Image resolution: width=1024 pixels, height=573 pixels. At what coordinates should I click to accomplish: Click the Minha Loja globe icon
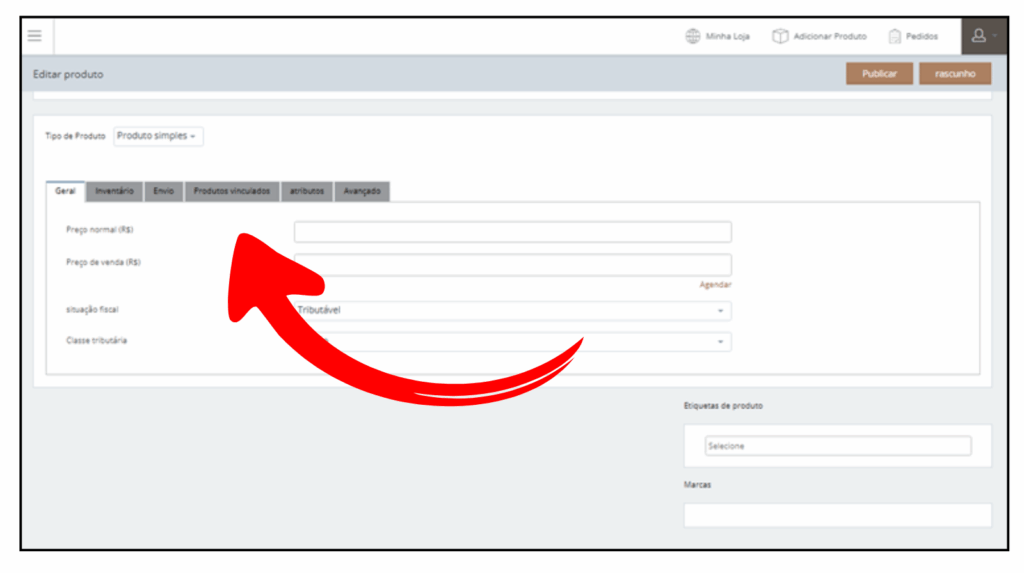pyautogui.click(x=692, y=36)
